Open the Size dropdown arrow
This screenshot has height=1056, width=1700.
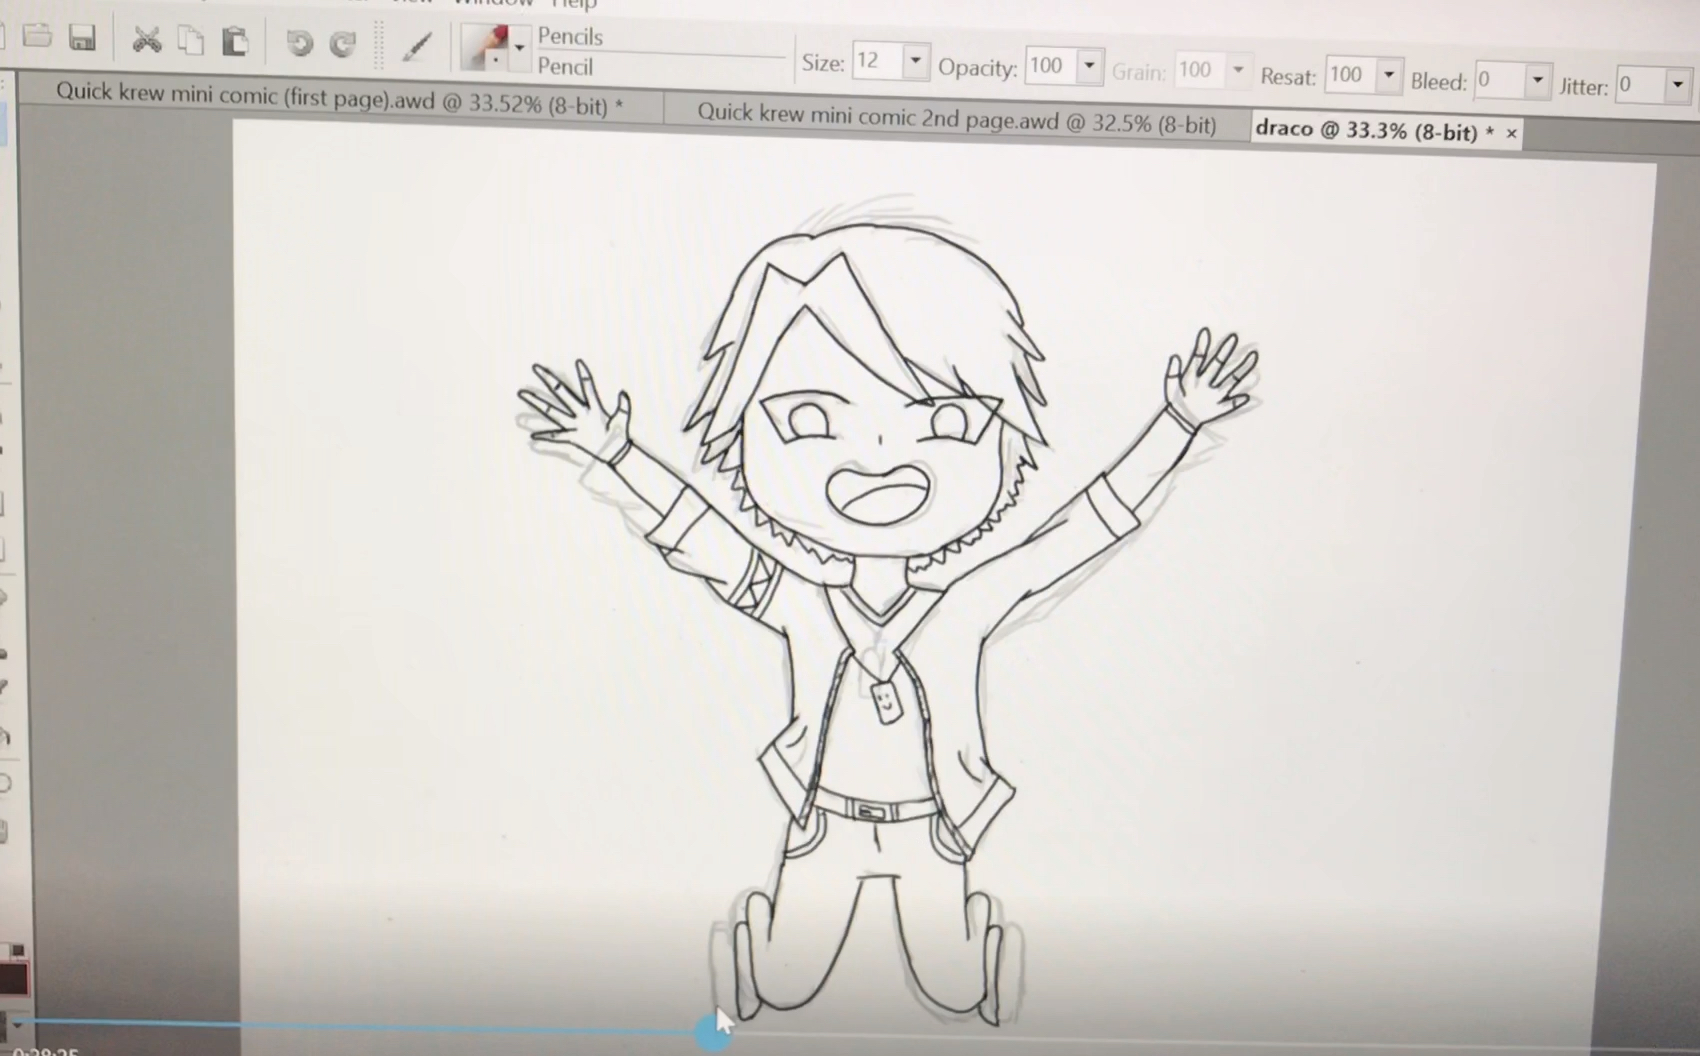point(915,61)
